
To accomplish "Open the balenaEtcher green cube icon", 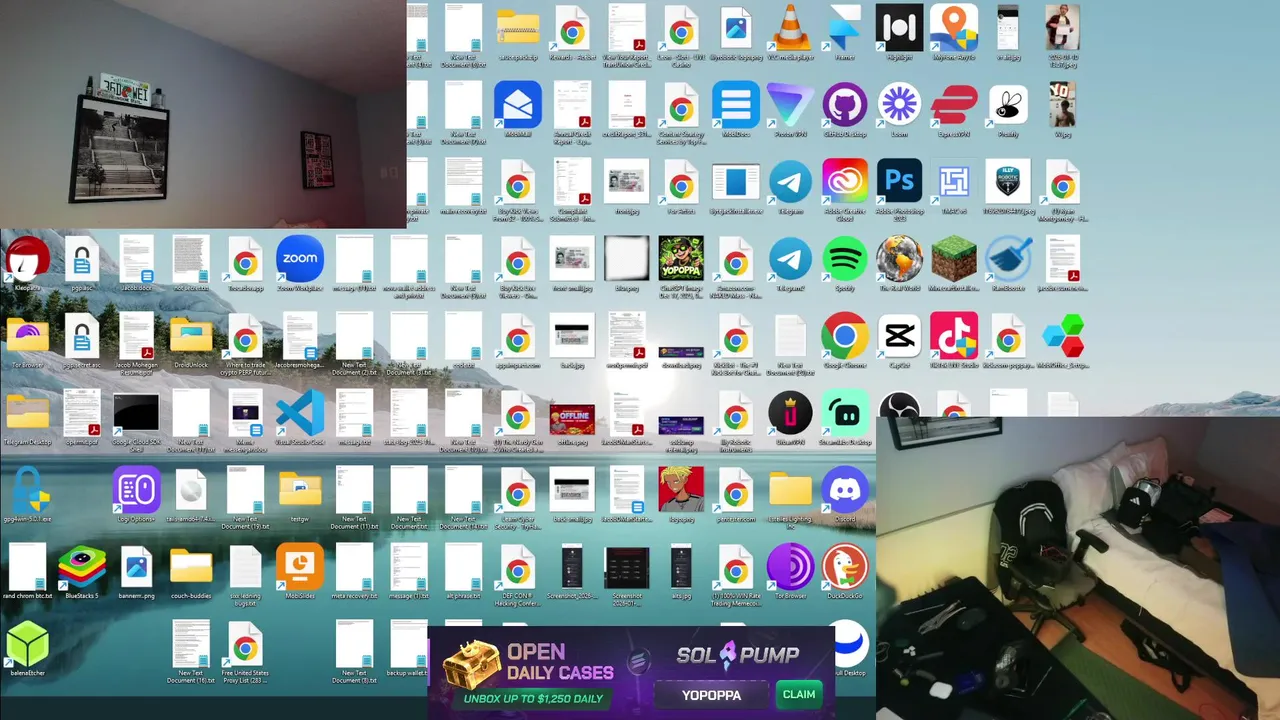I will (27, 644).
